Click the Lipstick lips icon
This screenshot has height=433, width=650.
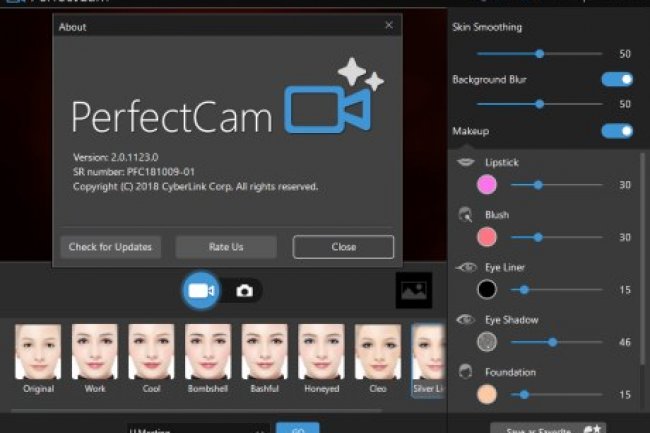tap(466, 162)
